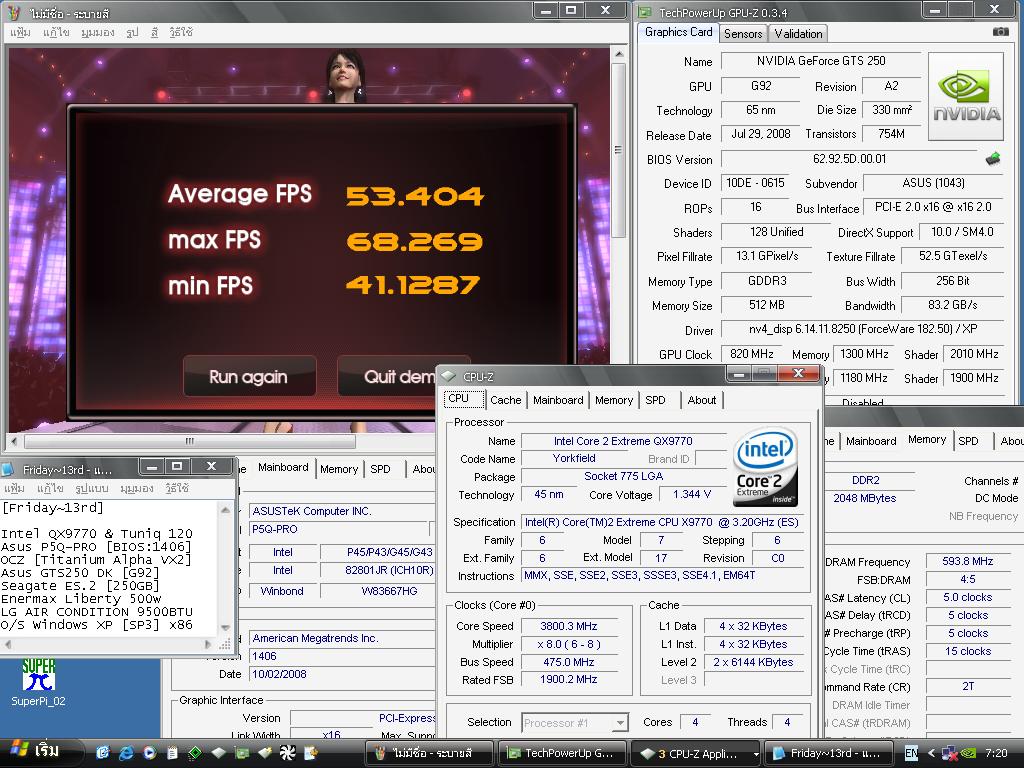Click the system tray clock 7:20

pyautogui.click(x=996, y=753)
